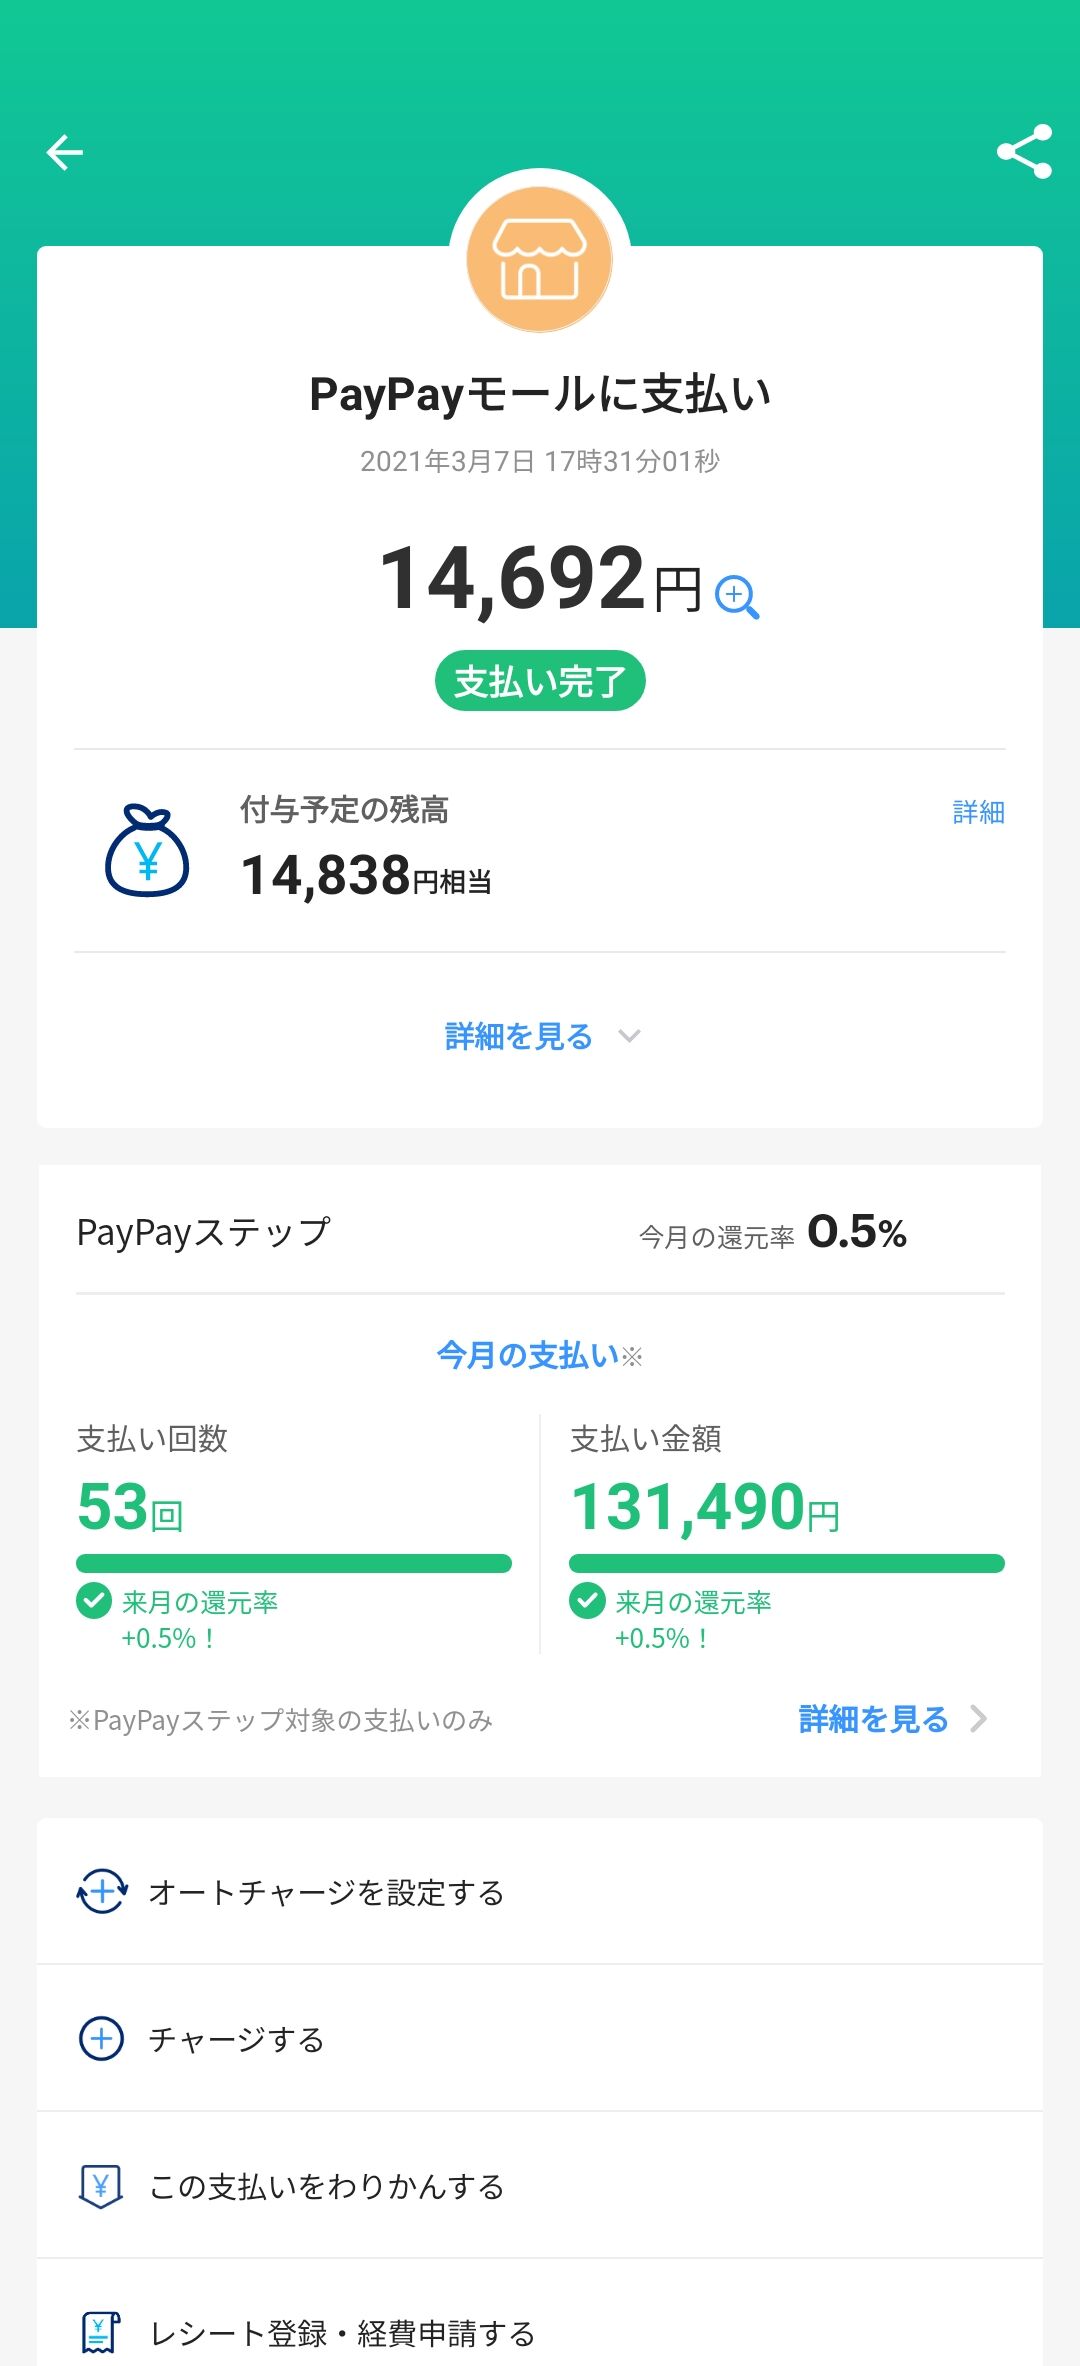
Task: Tap the 支払い金額 progress bar
Action: 787,1563
